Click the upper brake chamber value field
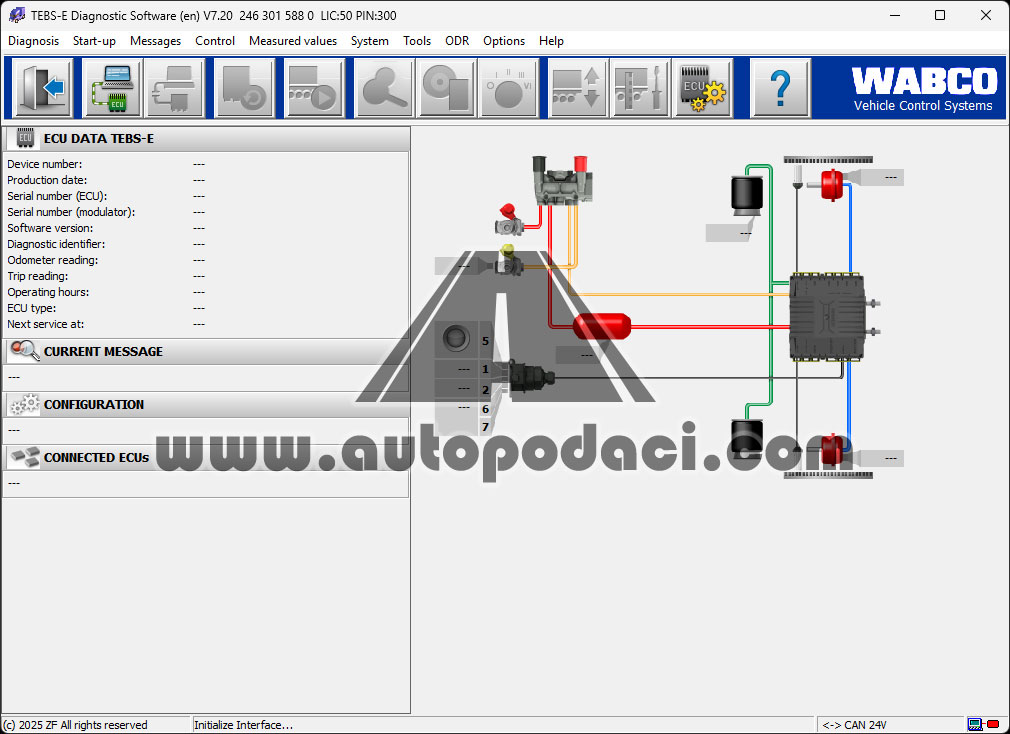The width and height of the screenshot is (1010, 734). tap(880, 177)
